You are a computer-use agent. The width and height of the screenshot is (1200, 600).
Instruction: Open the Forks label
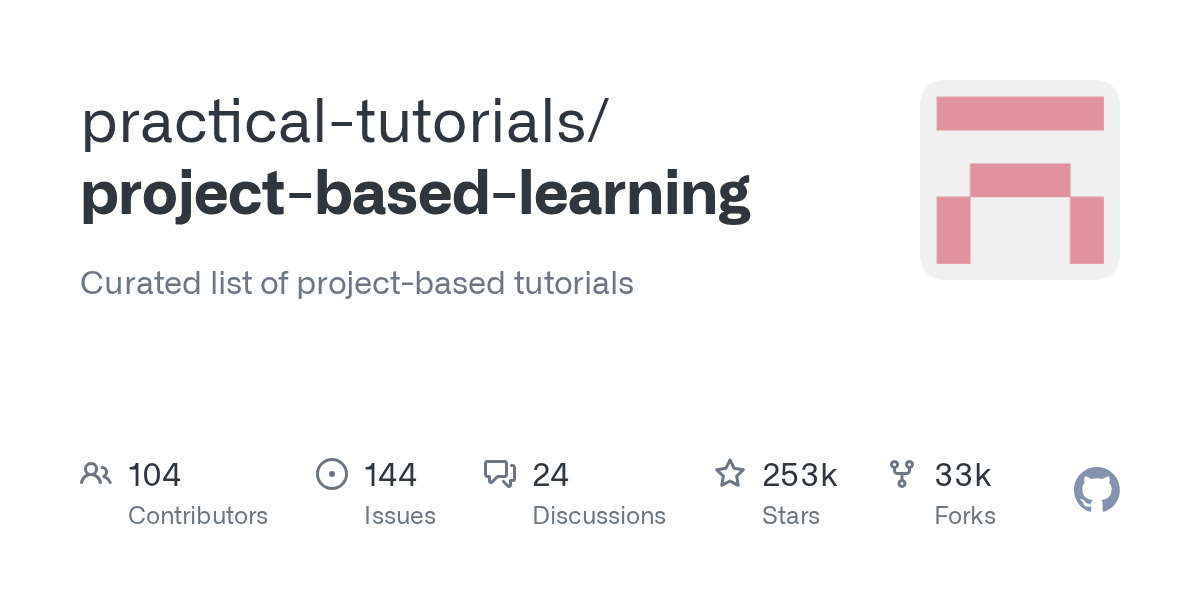coord(965,516)
